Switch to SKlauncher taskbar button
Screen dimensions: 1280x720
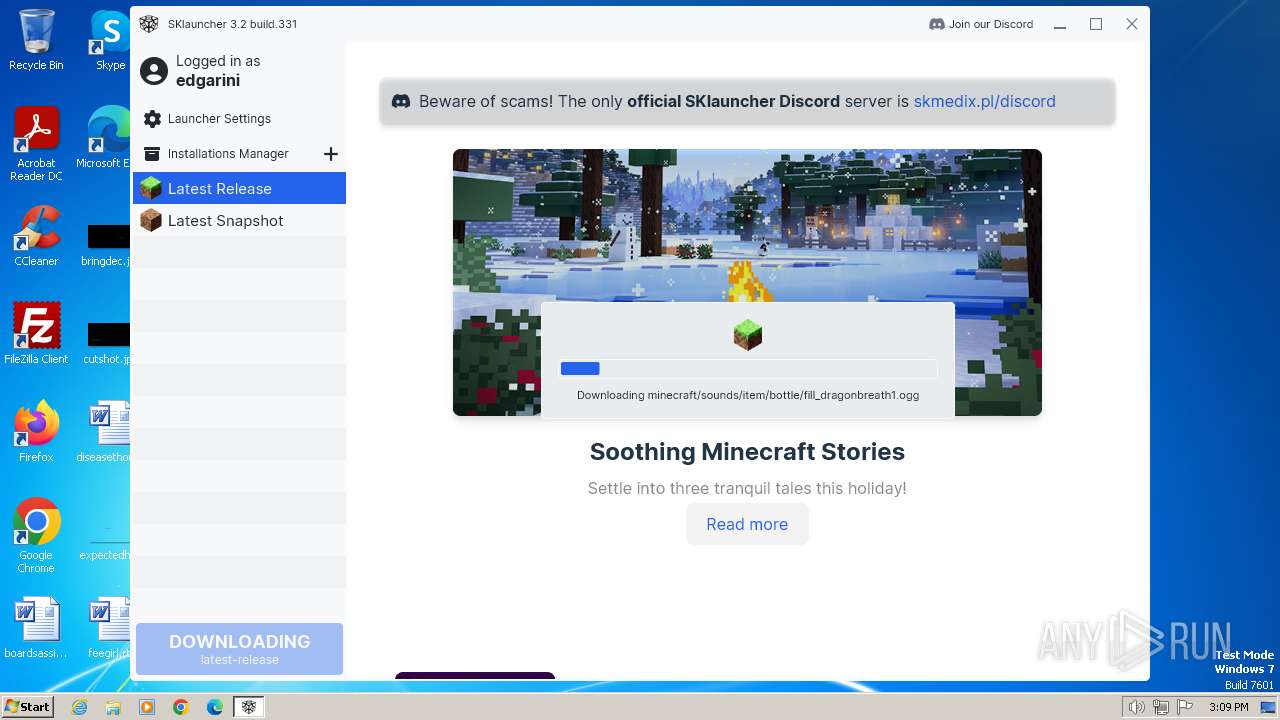pos(249,707)
